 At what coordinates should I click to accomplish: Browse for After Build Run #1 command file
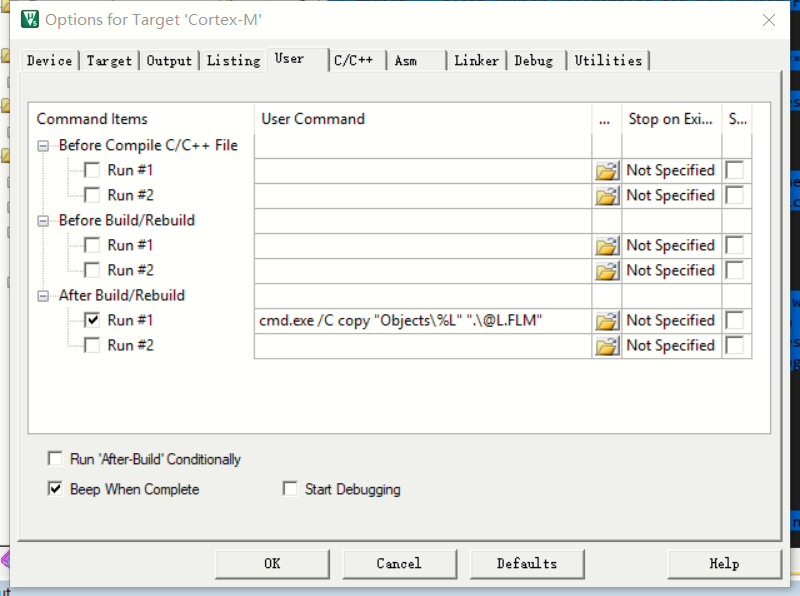click(607, 320)
